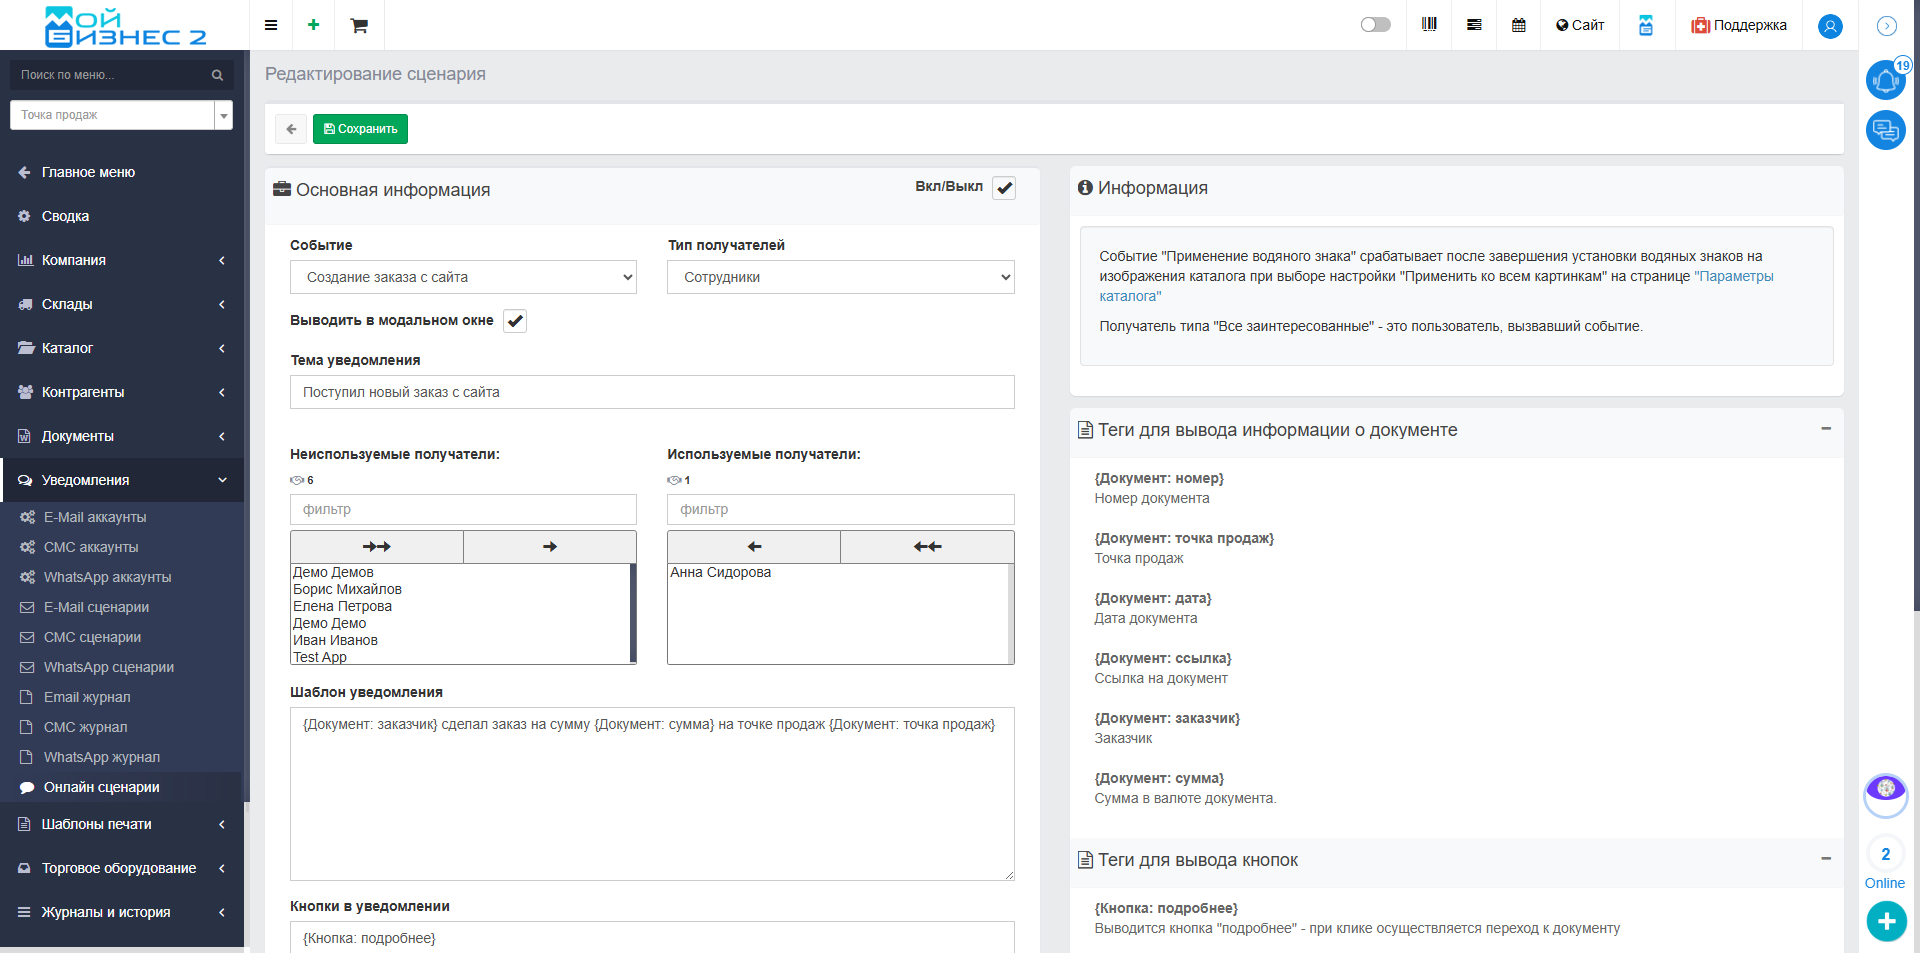This screenshot has width=1920, height=953.
Task: Click the back arrow button next to Сохранить
Action: pos(291,129)
